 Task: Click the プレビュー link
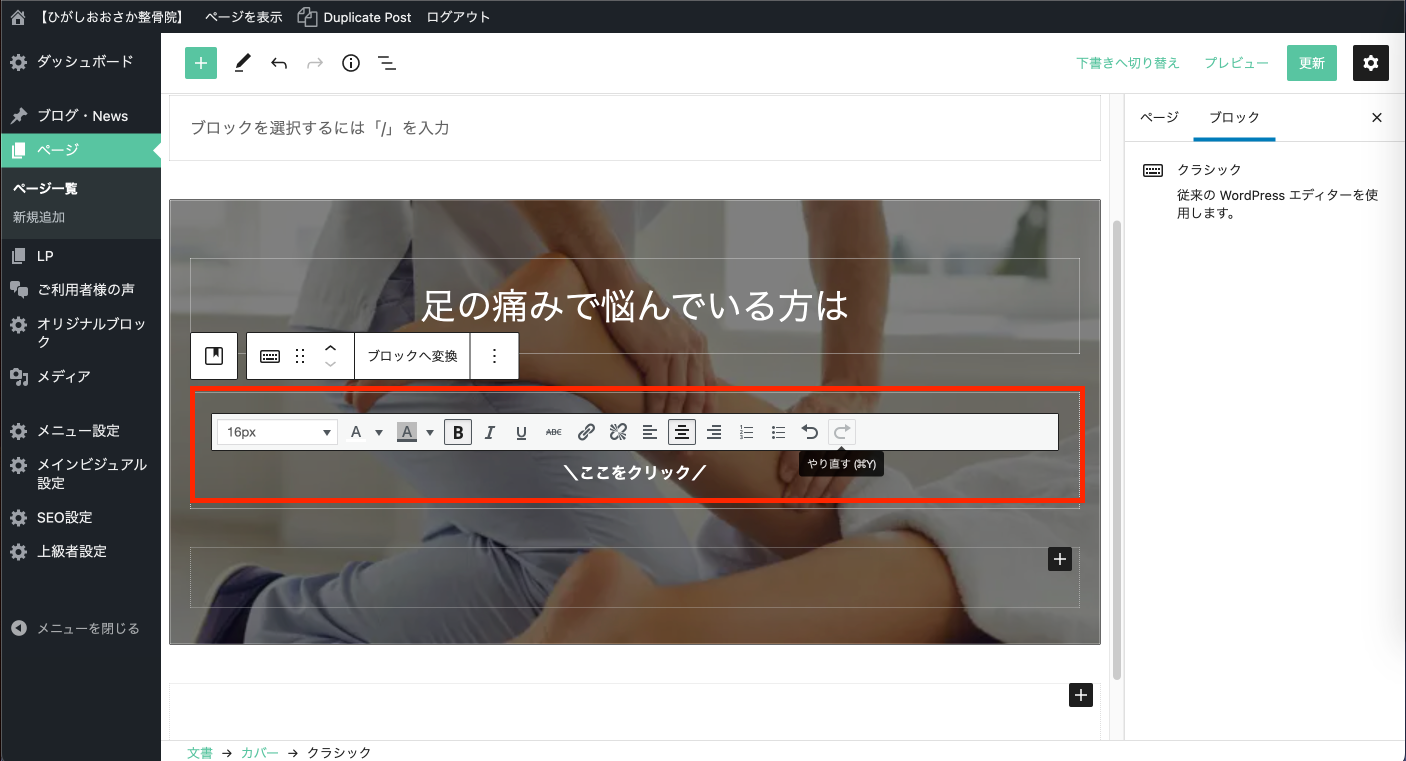coord(1236,63)
